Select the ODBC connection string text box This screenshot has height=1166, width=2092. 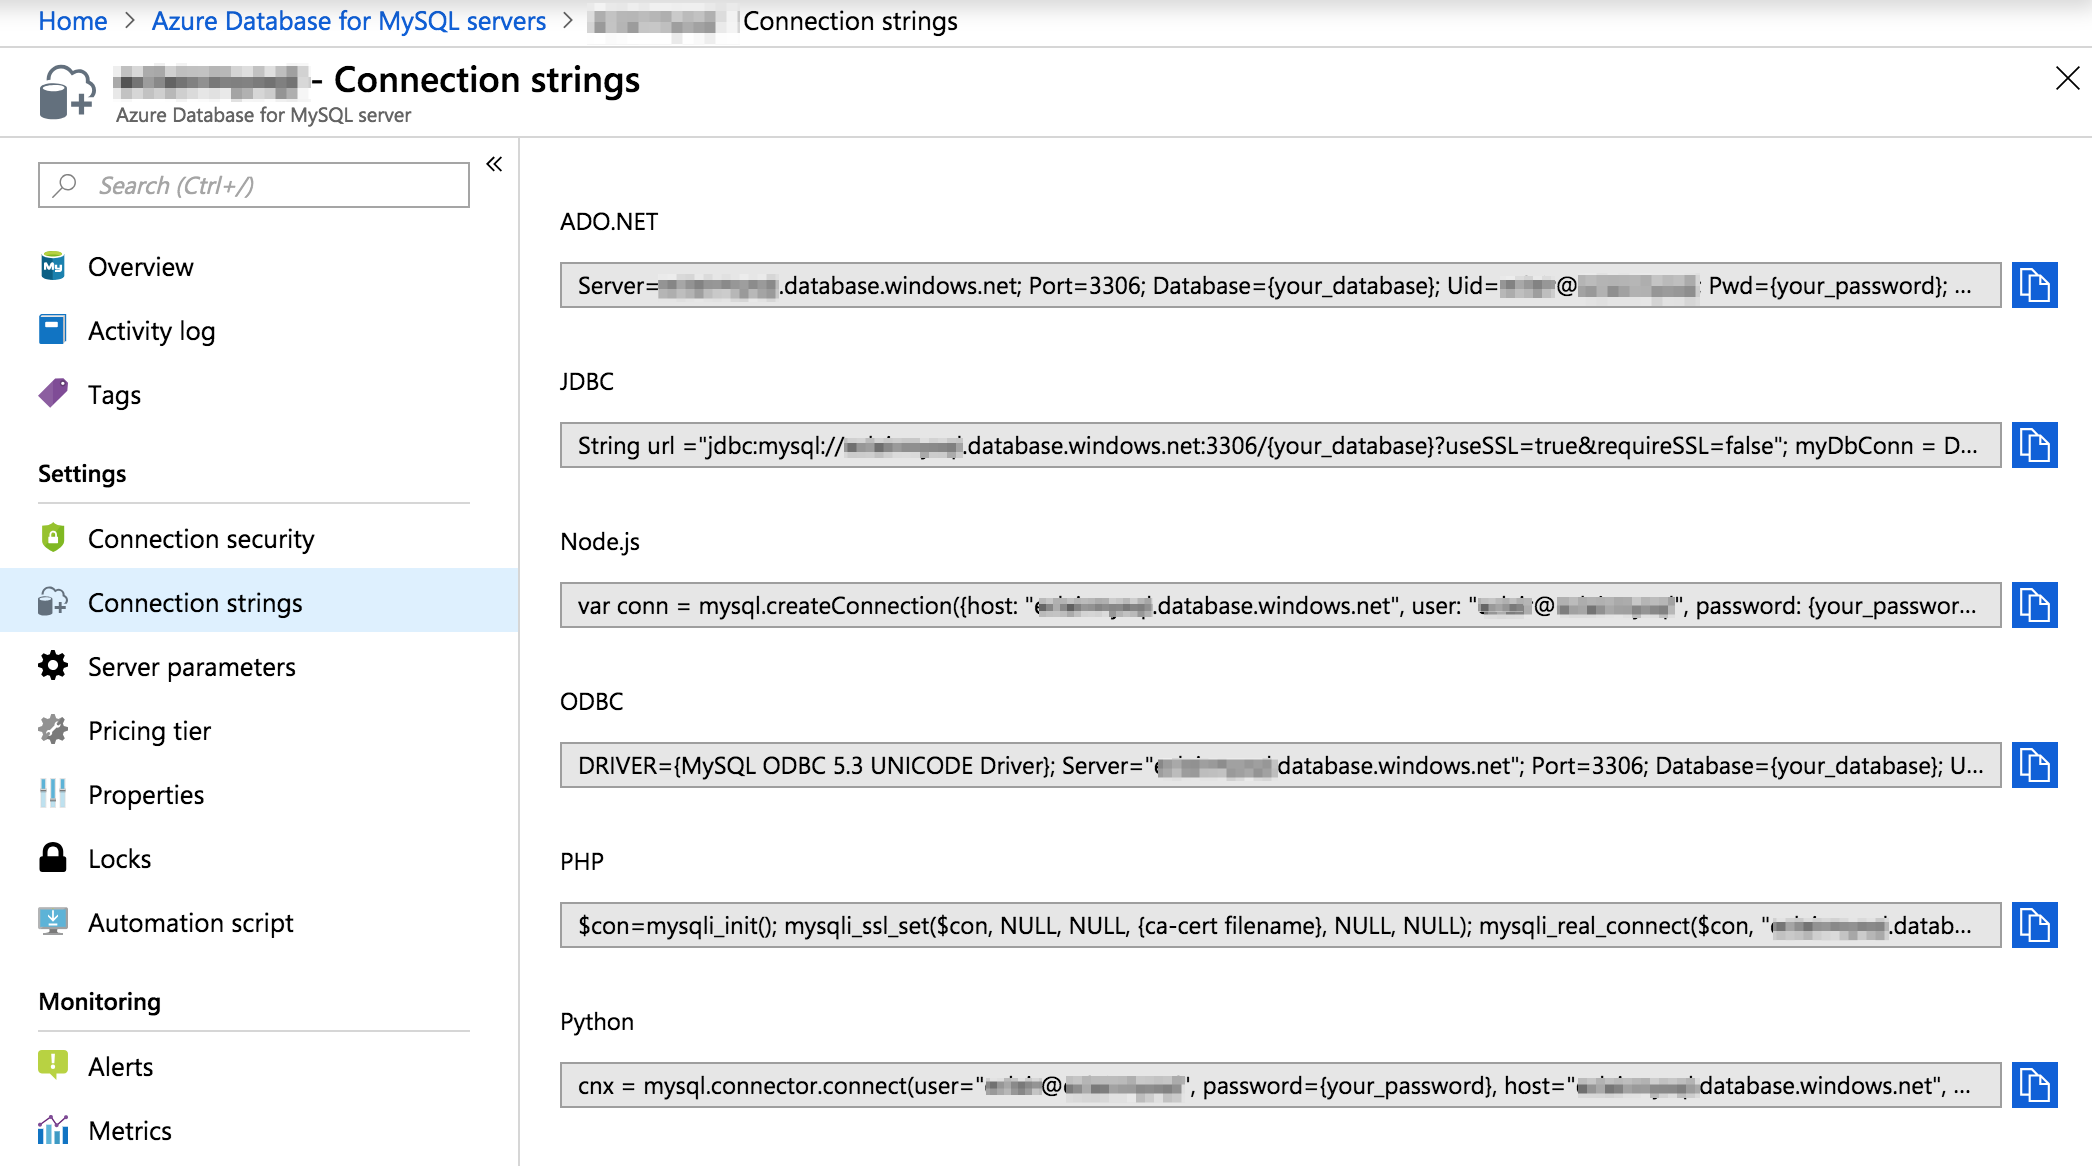(1280, 765)
